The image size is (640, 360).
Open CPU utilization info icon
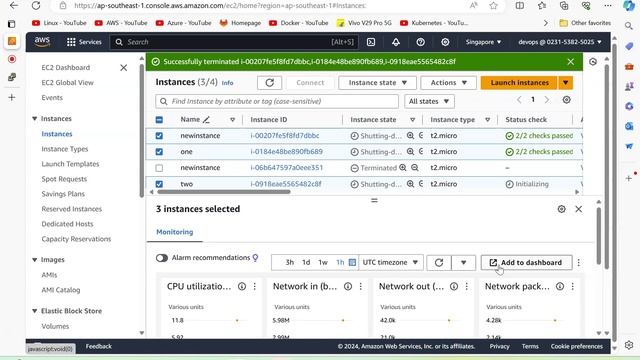tap(242, 287)
